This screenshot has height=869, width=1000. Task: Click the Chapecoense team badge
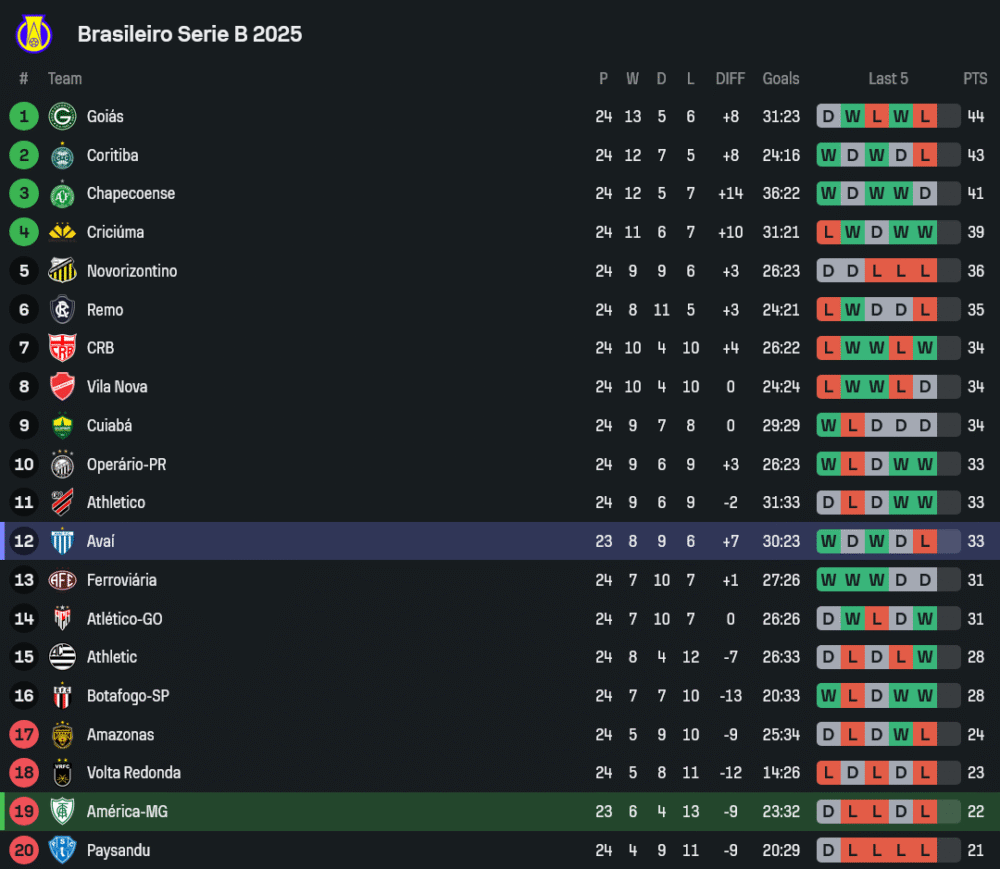[62, 194]
